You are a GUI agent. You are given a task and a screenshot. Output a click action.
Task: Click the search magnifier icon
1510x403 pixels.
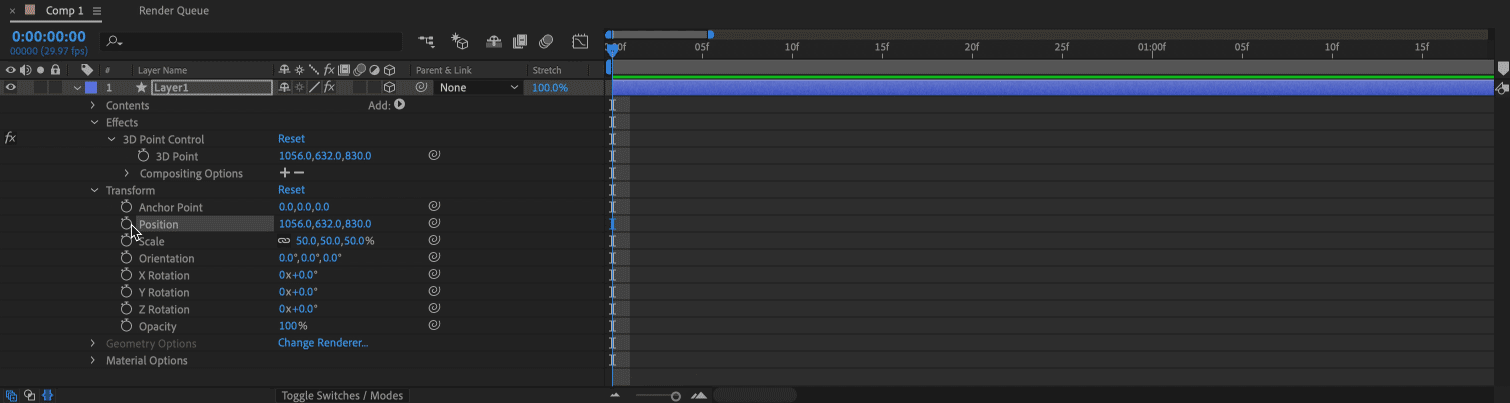coord(114,41)
